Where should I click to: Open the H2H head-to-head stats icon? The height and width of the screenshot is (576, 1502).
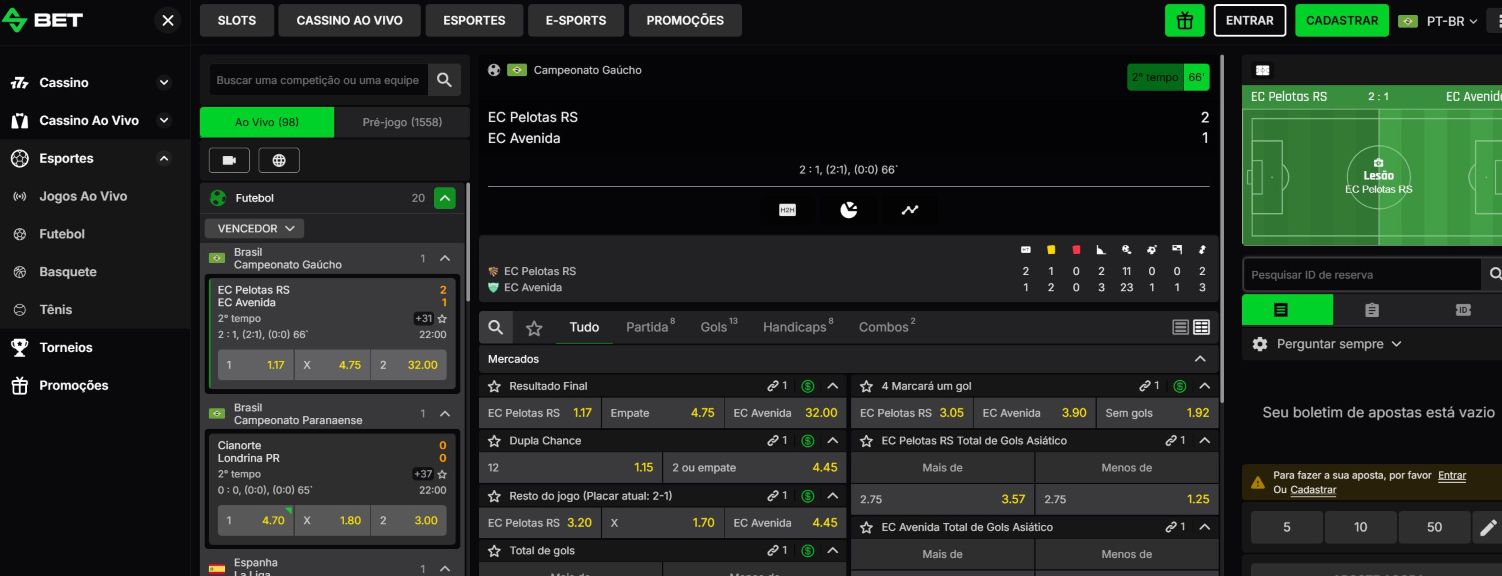point(787,210)
